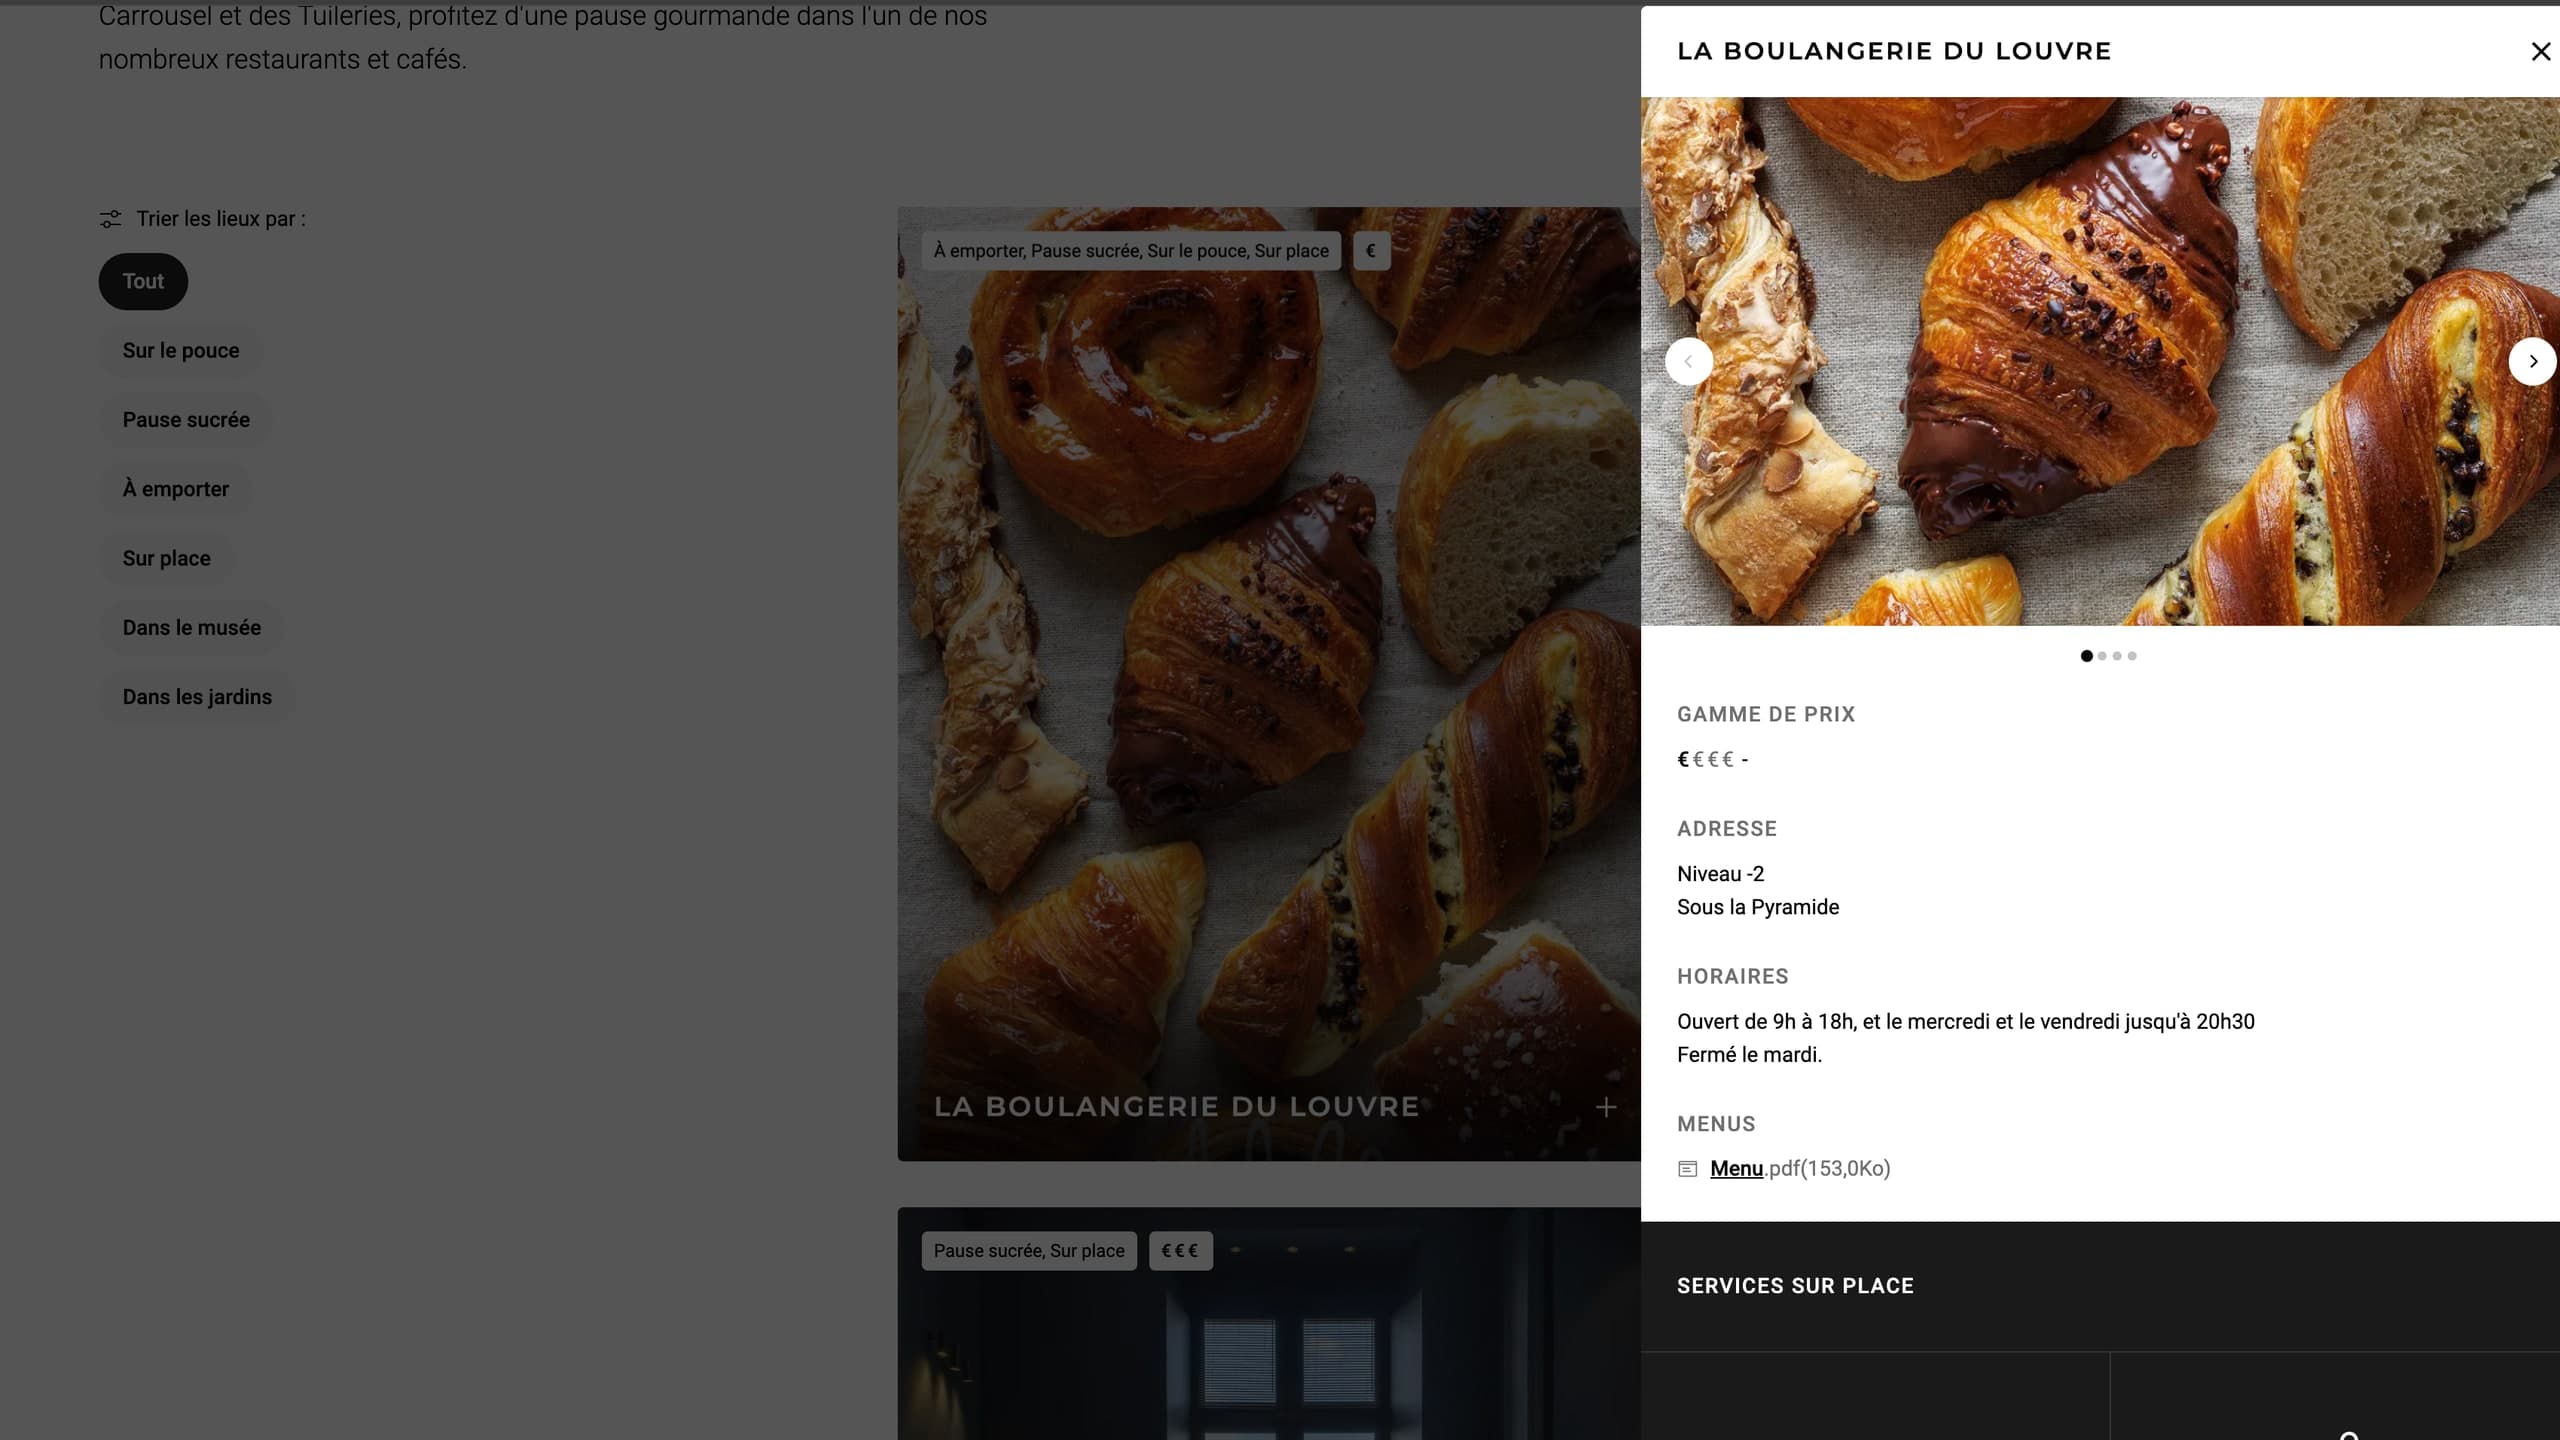Image resolution: width=2560 pixels, height=1440 pixels.
Task: Go to previous carousel photo
Action: (x=1689, y=361)
